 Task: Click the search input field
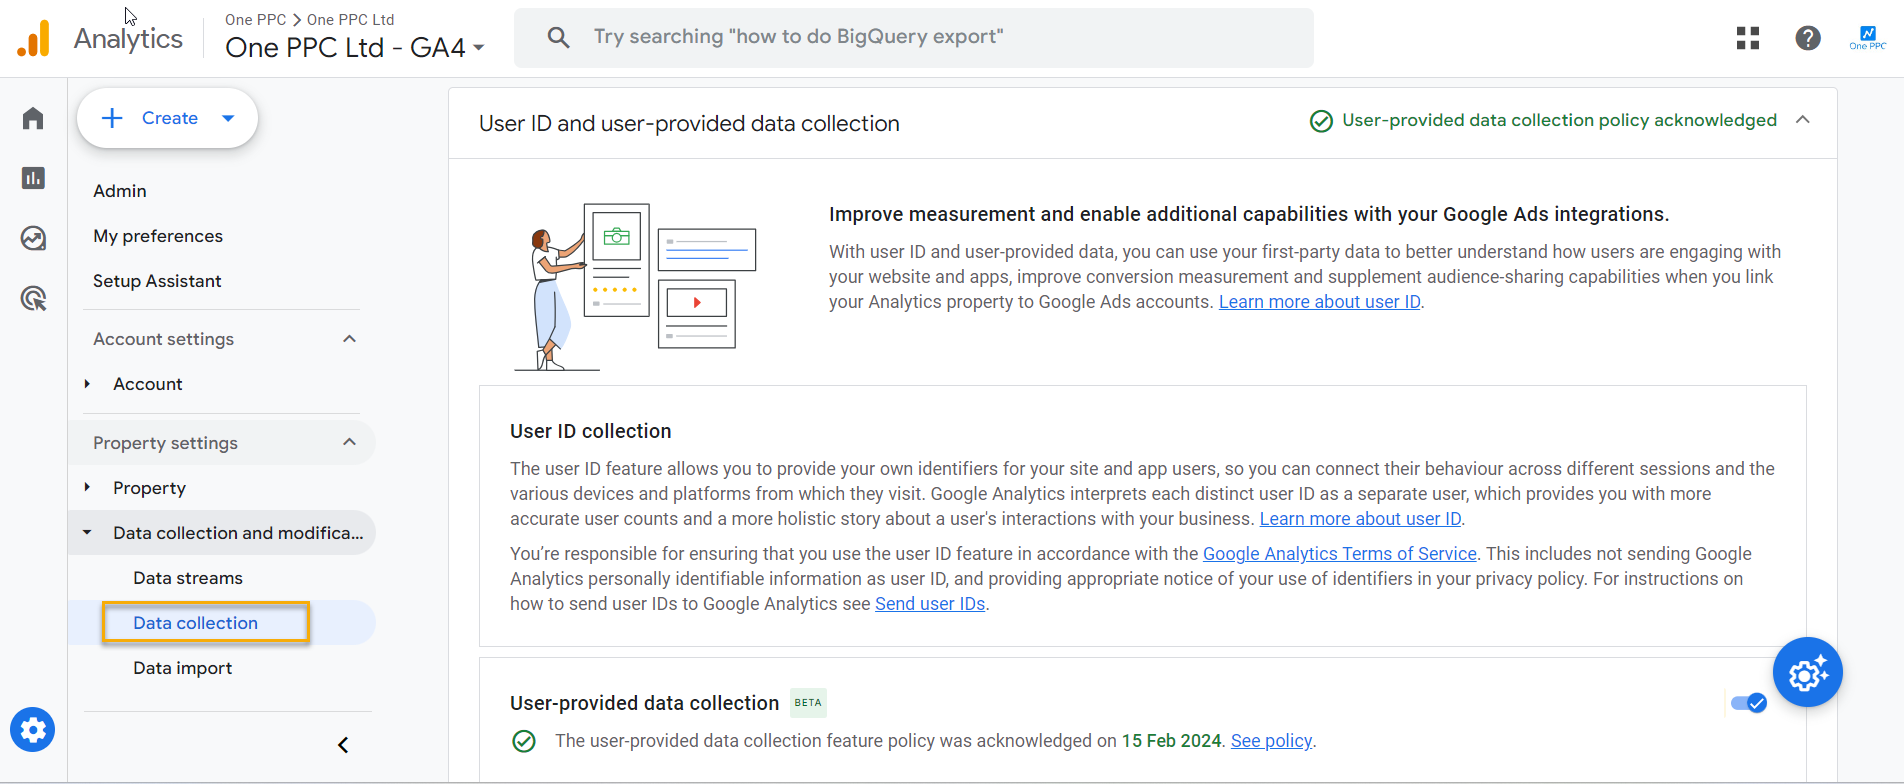(x=913, y=38)
